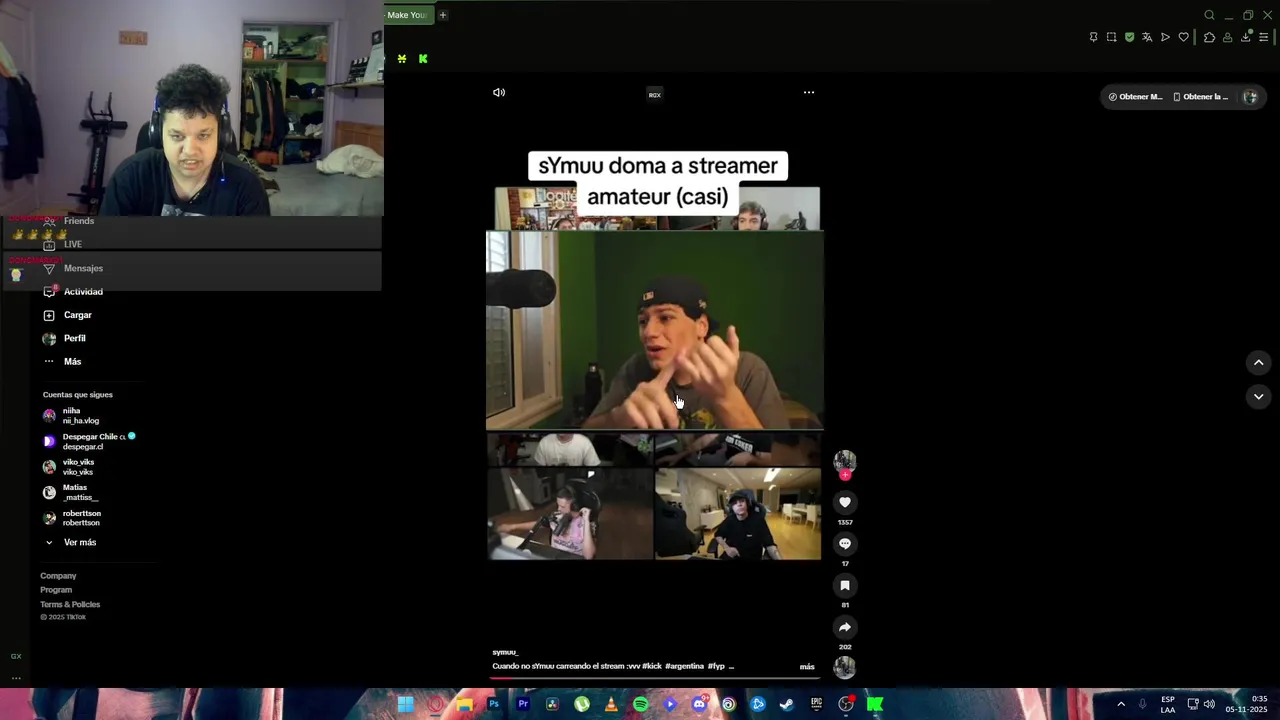Open the video three-dots options menu
This screenshot has width=1280, height=720.
pyautogui.click(x=809, y=92)
